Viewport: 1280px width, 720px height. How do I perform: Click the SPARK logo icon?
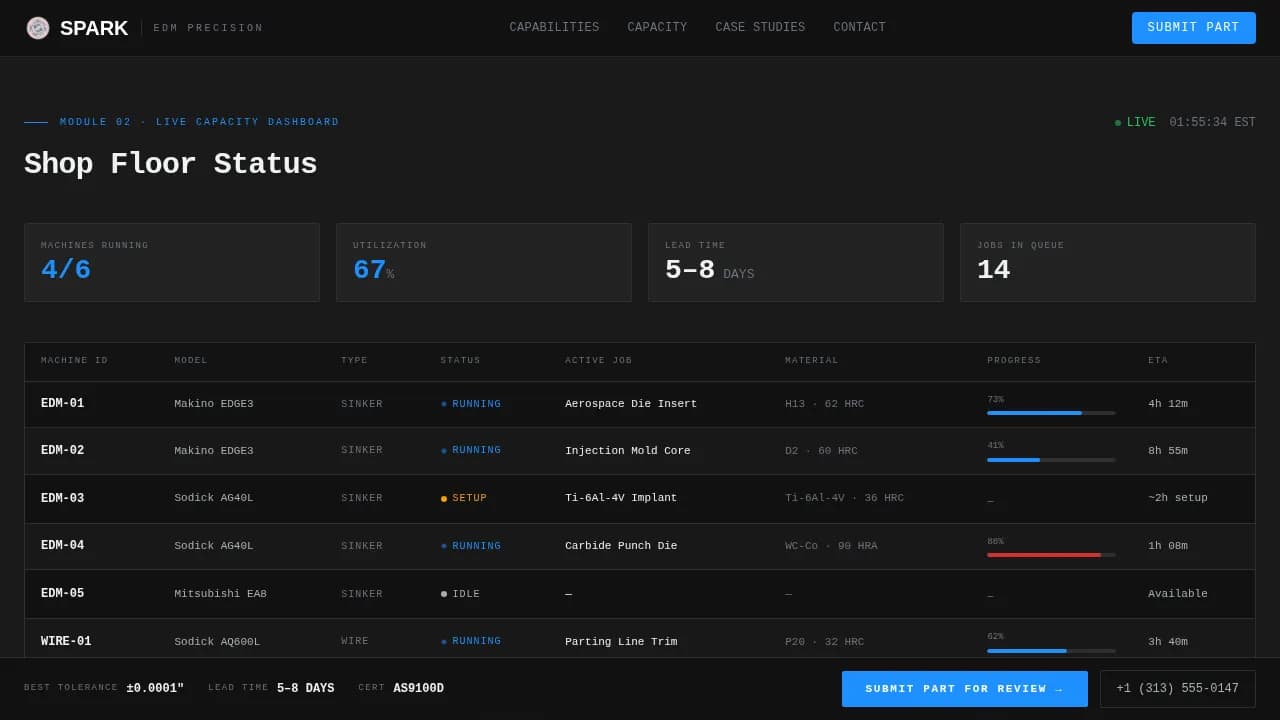tap(38, 27)
